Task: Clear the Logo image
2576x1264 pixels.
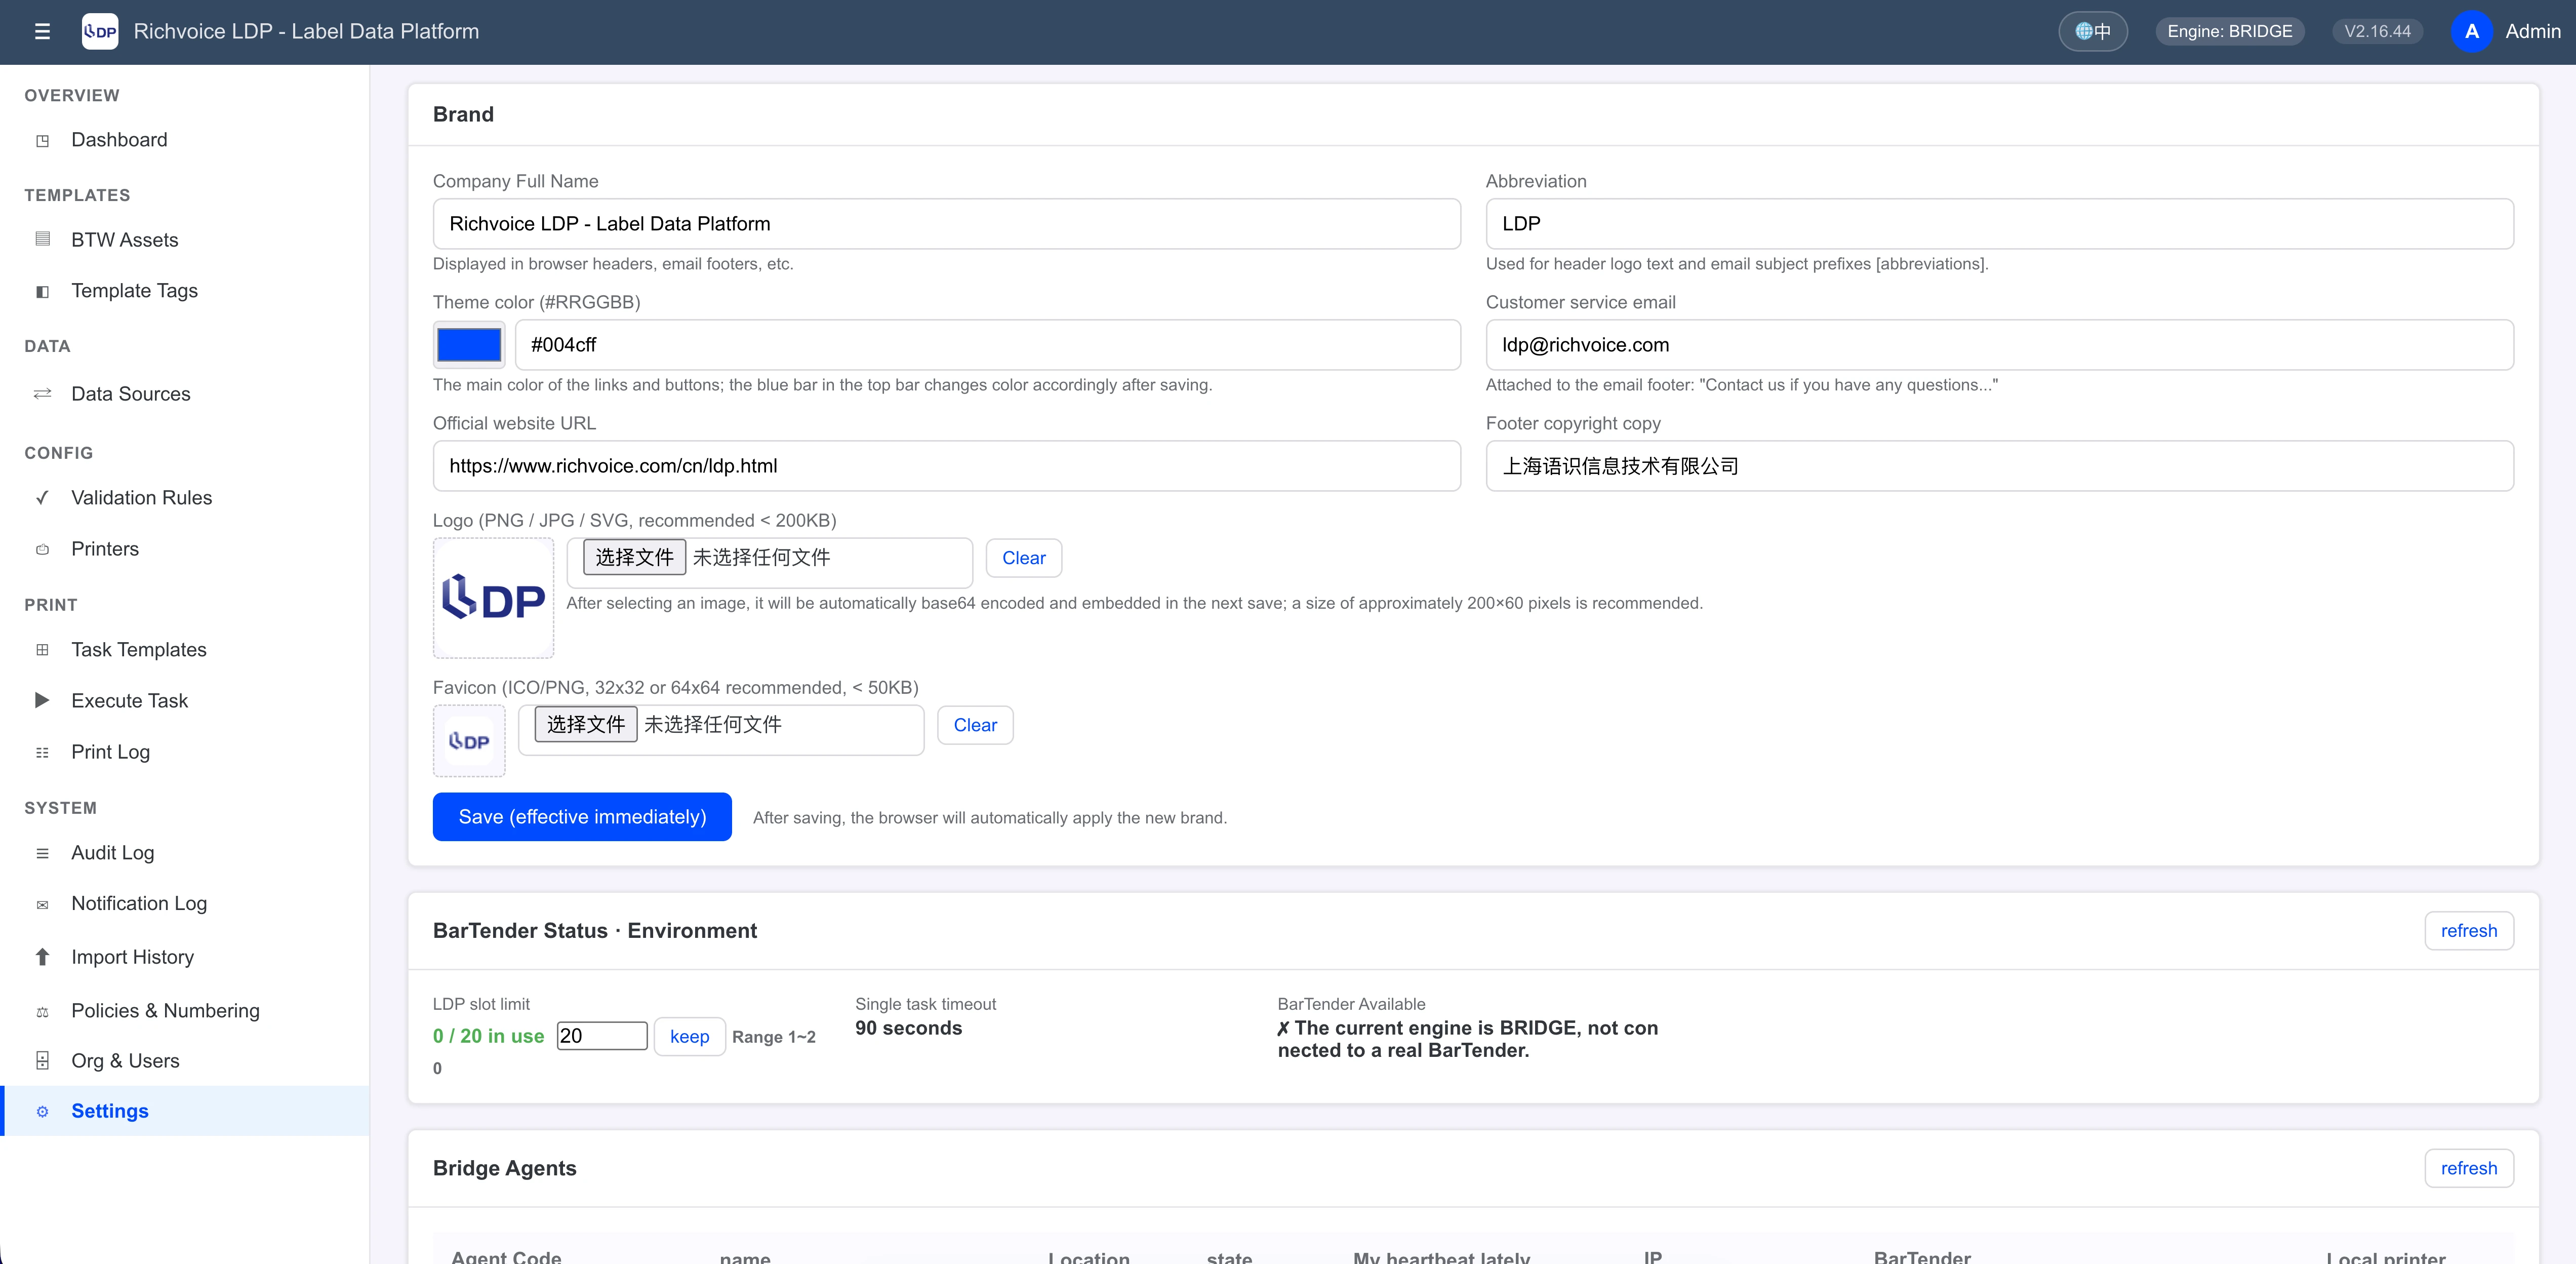Action: [1023, 558]
